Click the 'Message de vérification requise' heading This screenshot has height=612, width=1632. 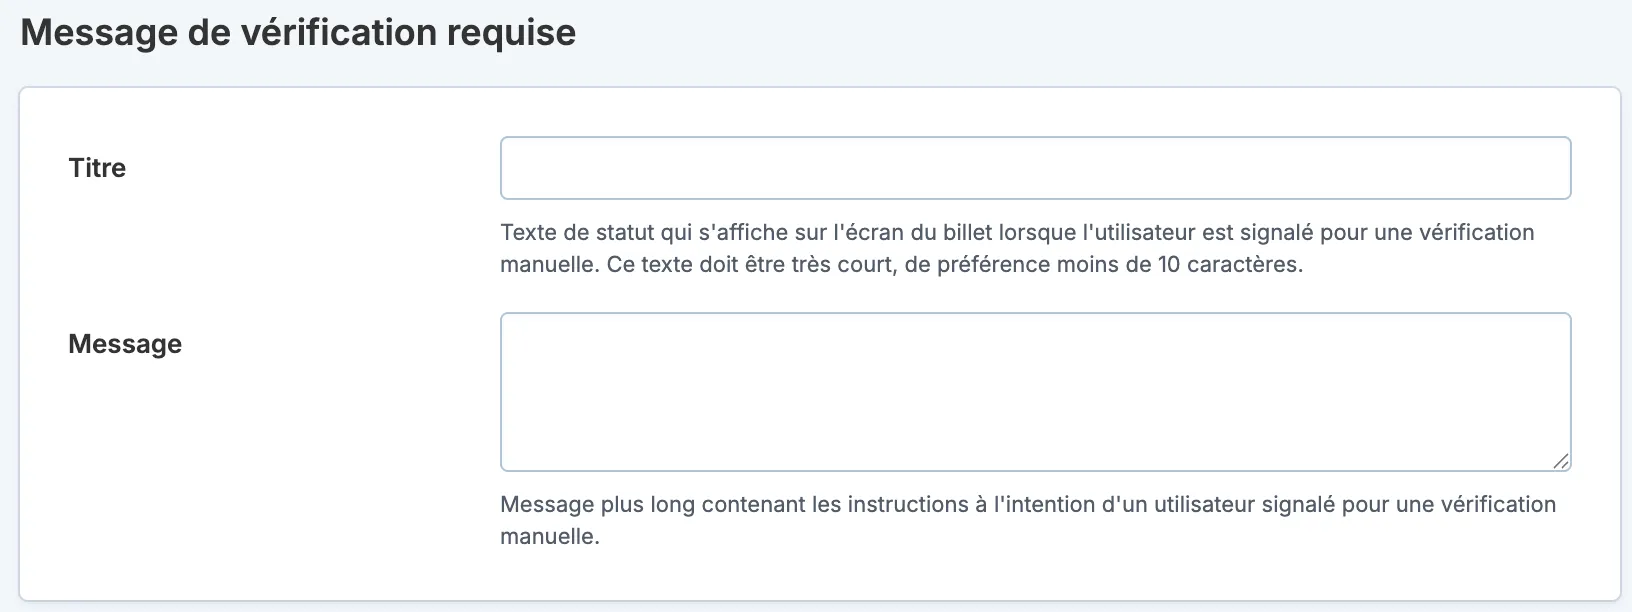tap(298, 33)
